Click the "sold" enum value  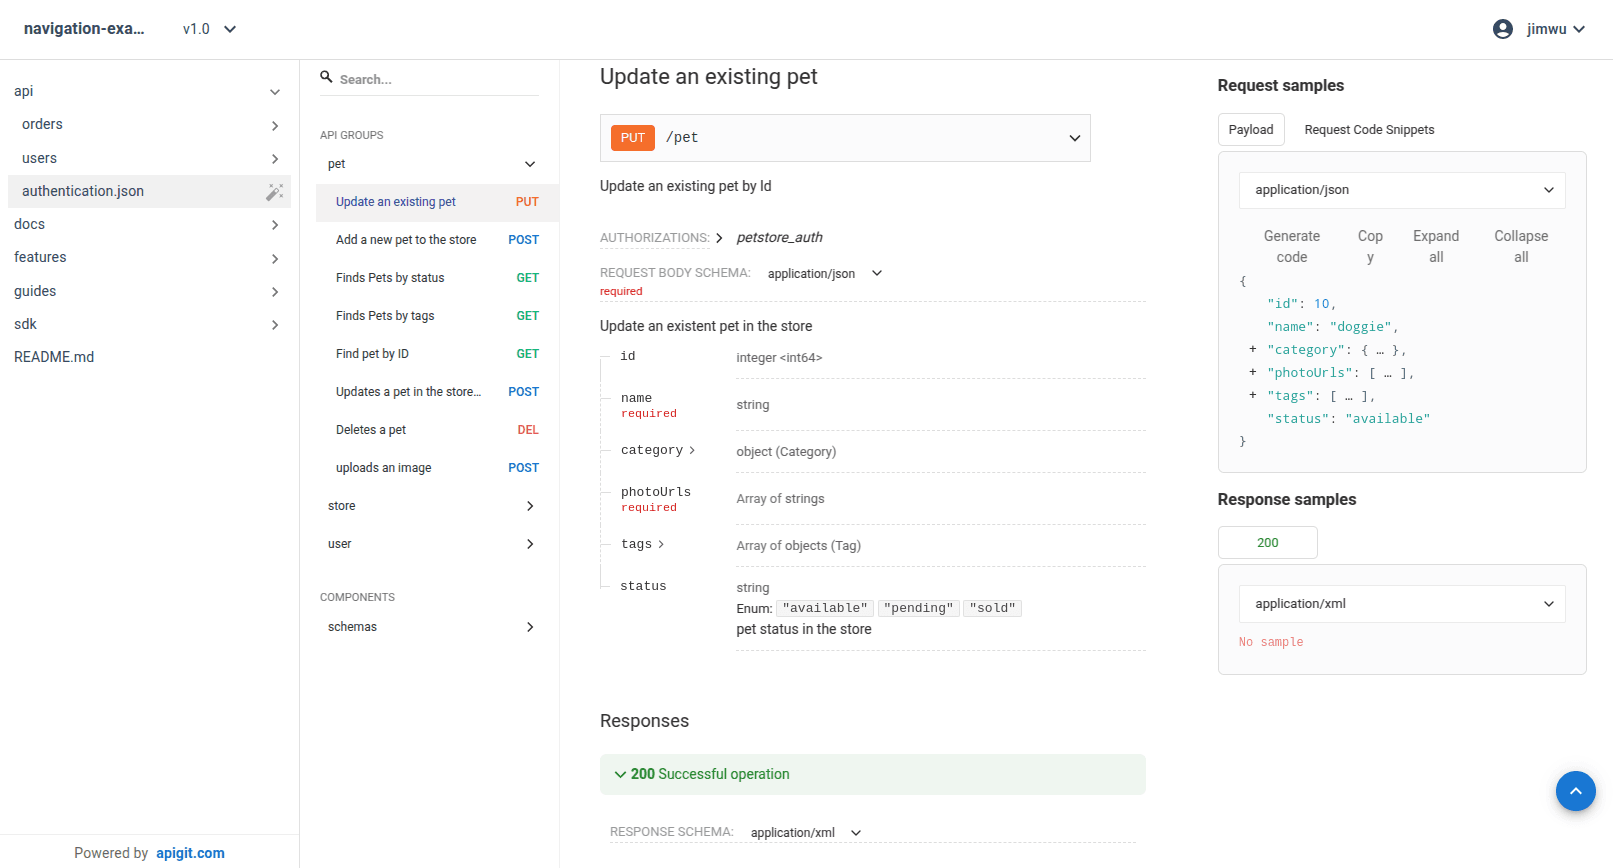coord(992,608)
